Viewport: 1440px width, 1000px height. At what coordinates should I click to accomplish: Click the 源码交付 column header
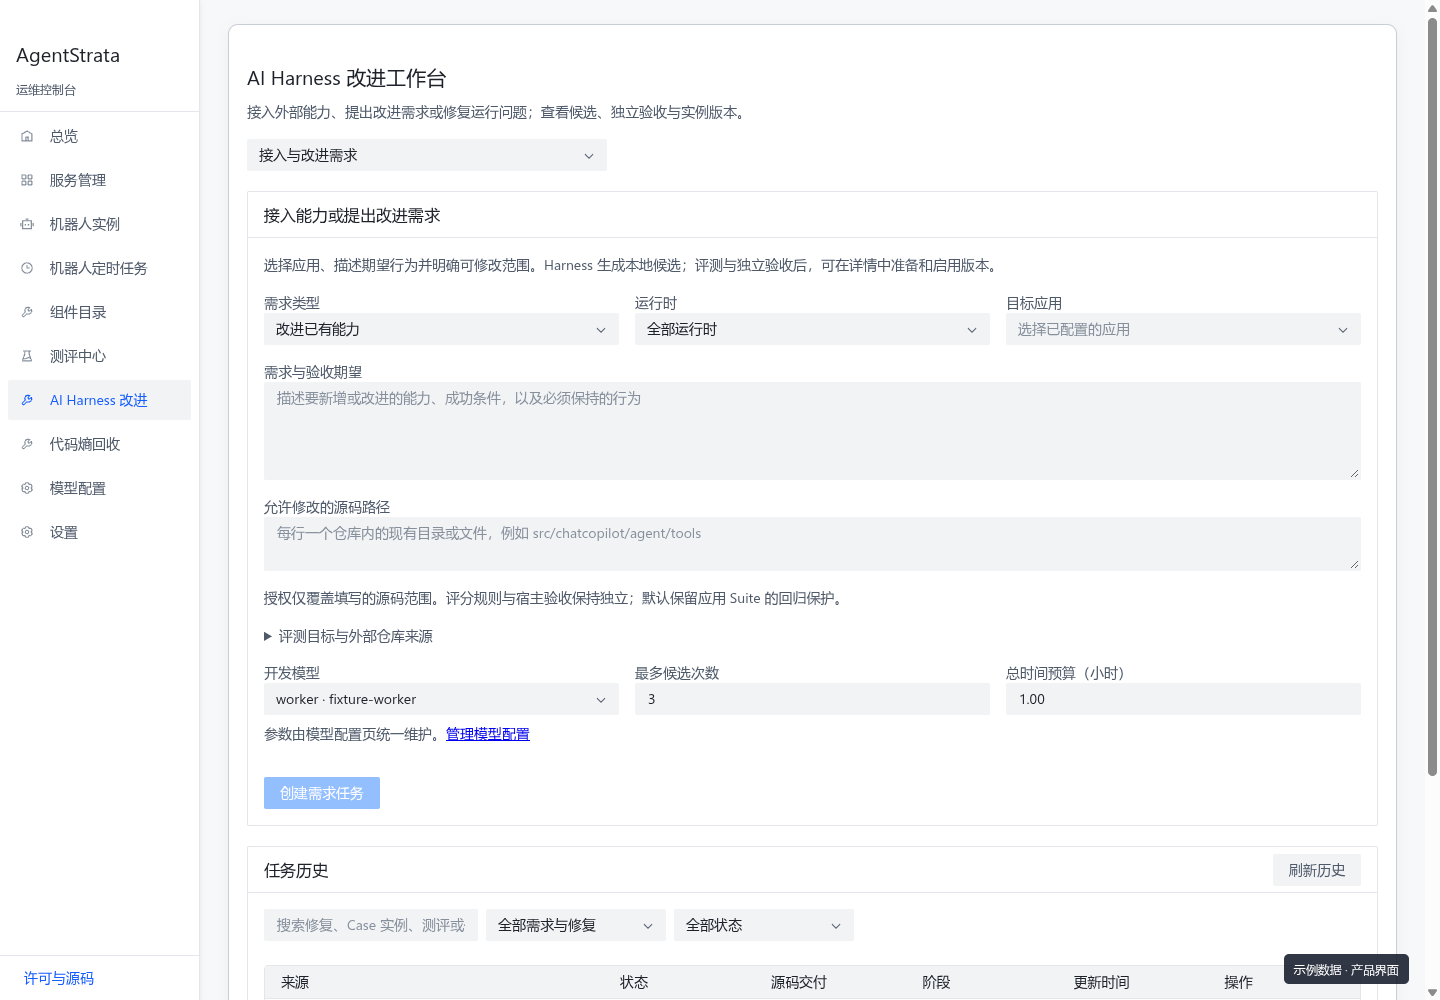point(799,982)
